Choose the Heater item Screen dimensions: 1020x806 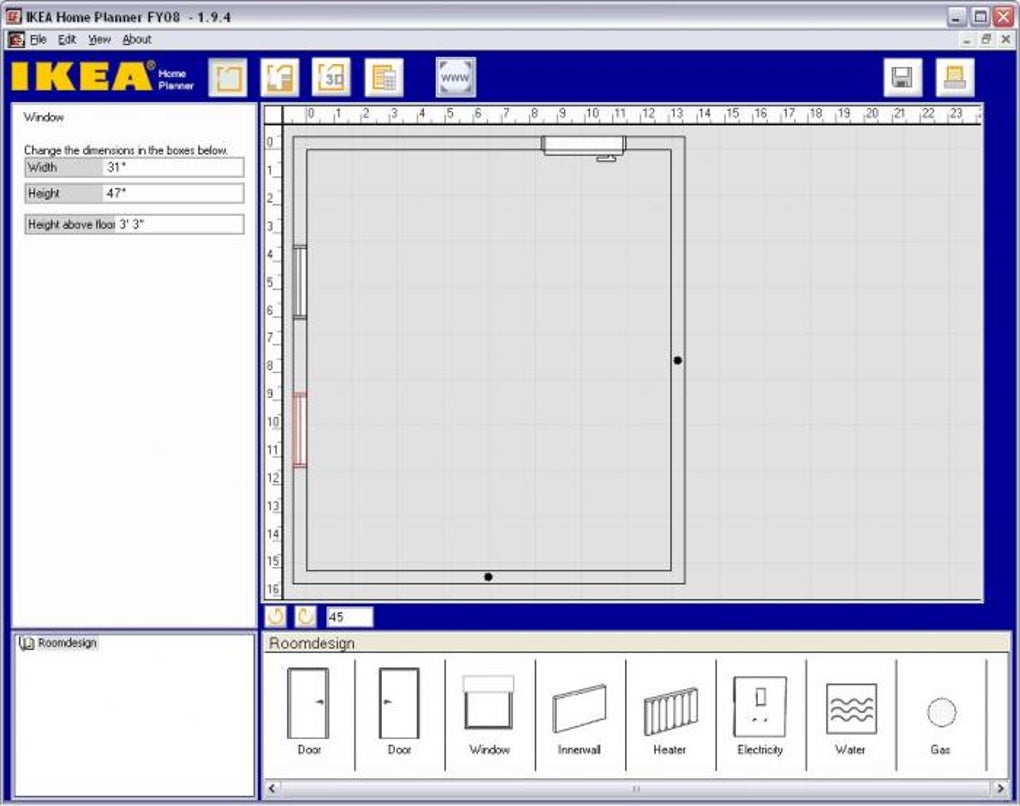click(669, 720)
